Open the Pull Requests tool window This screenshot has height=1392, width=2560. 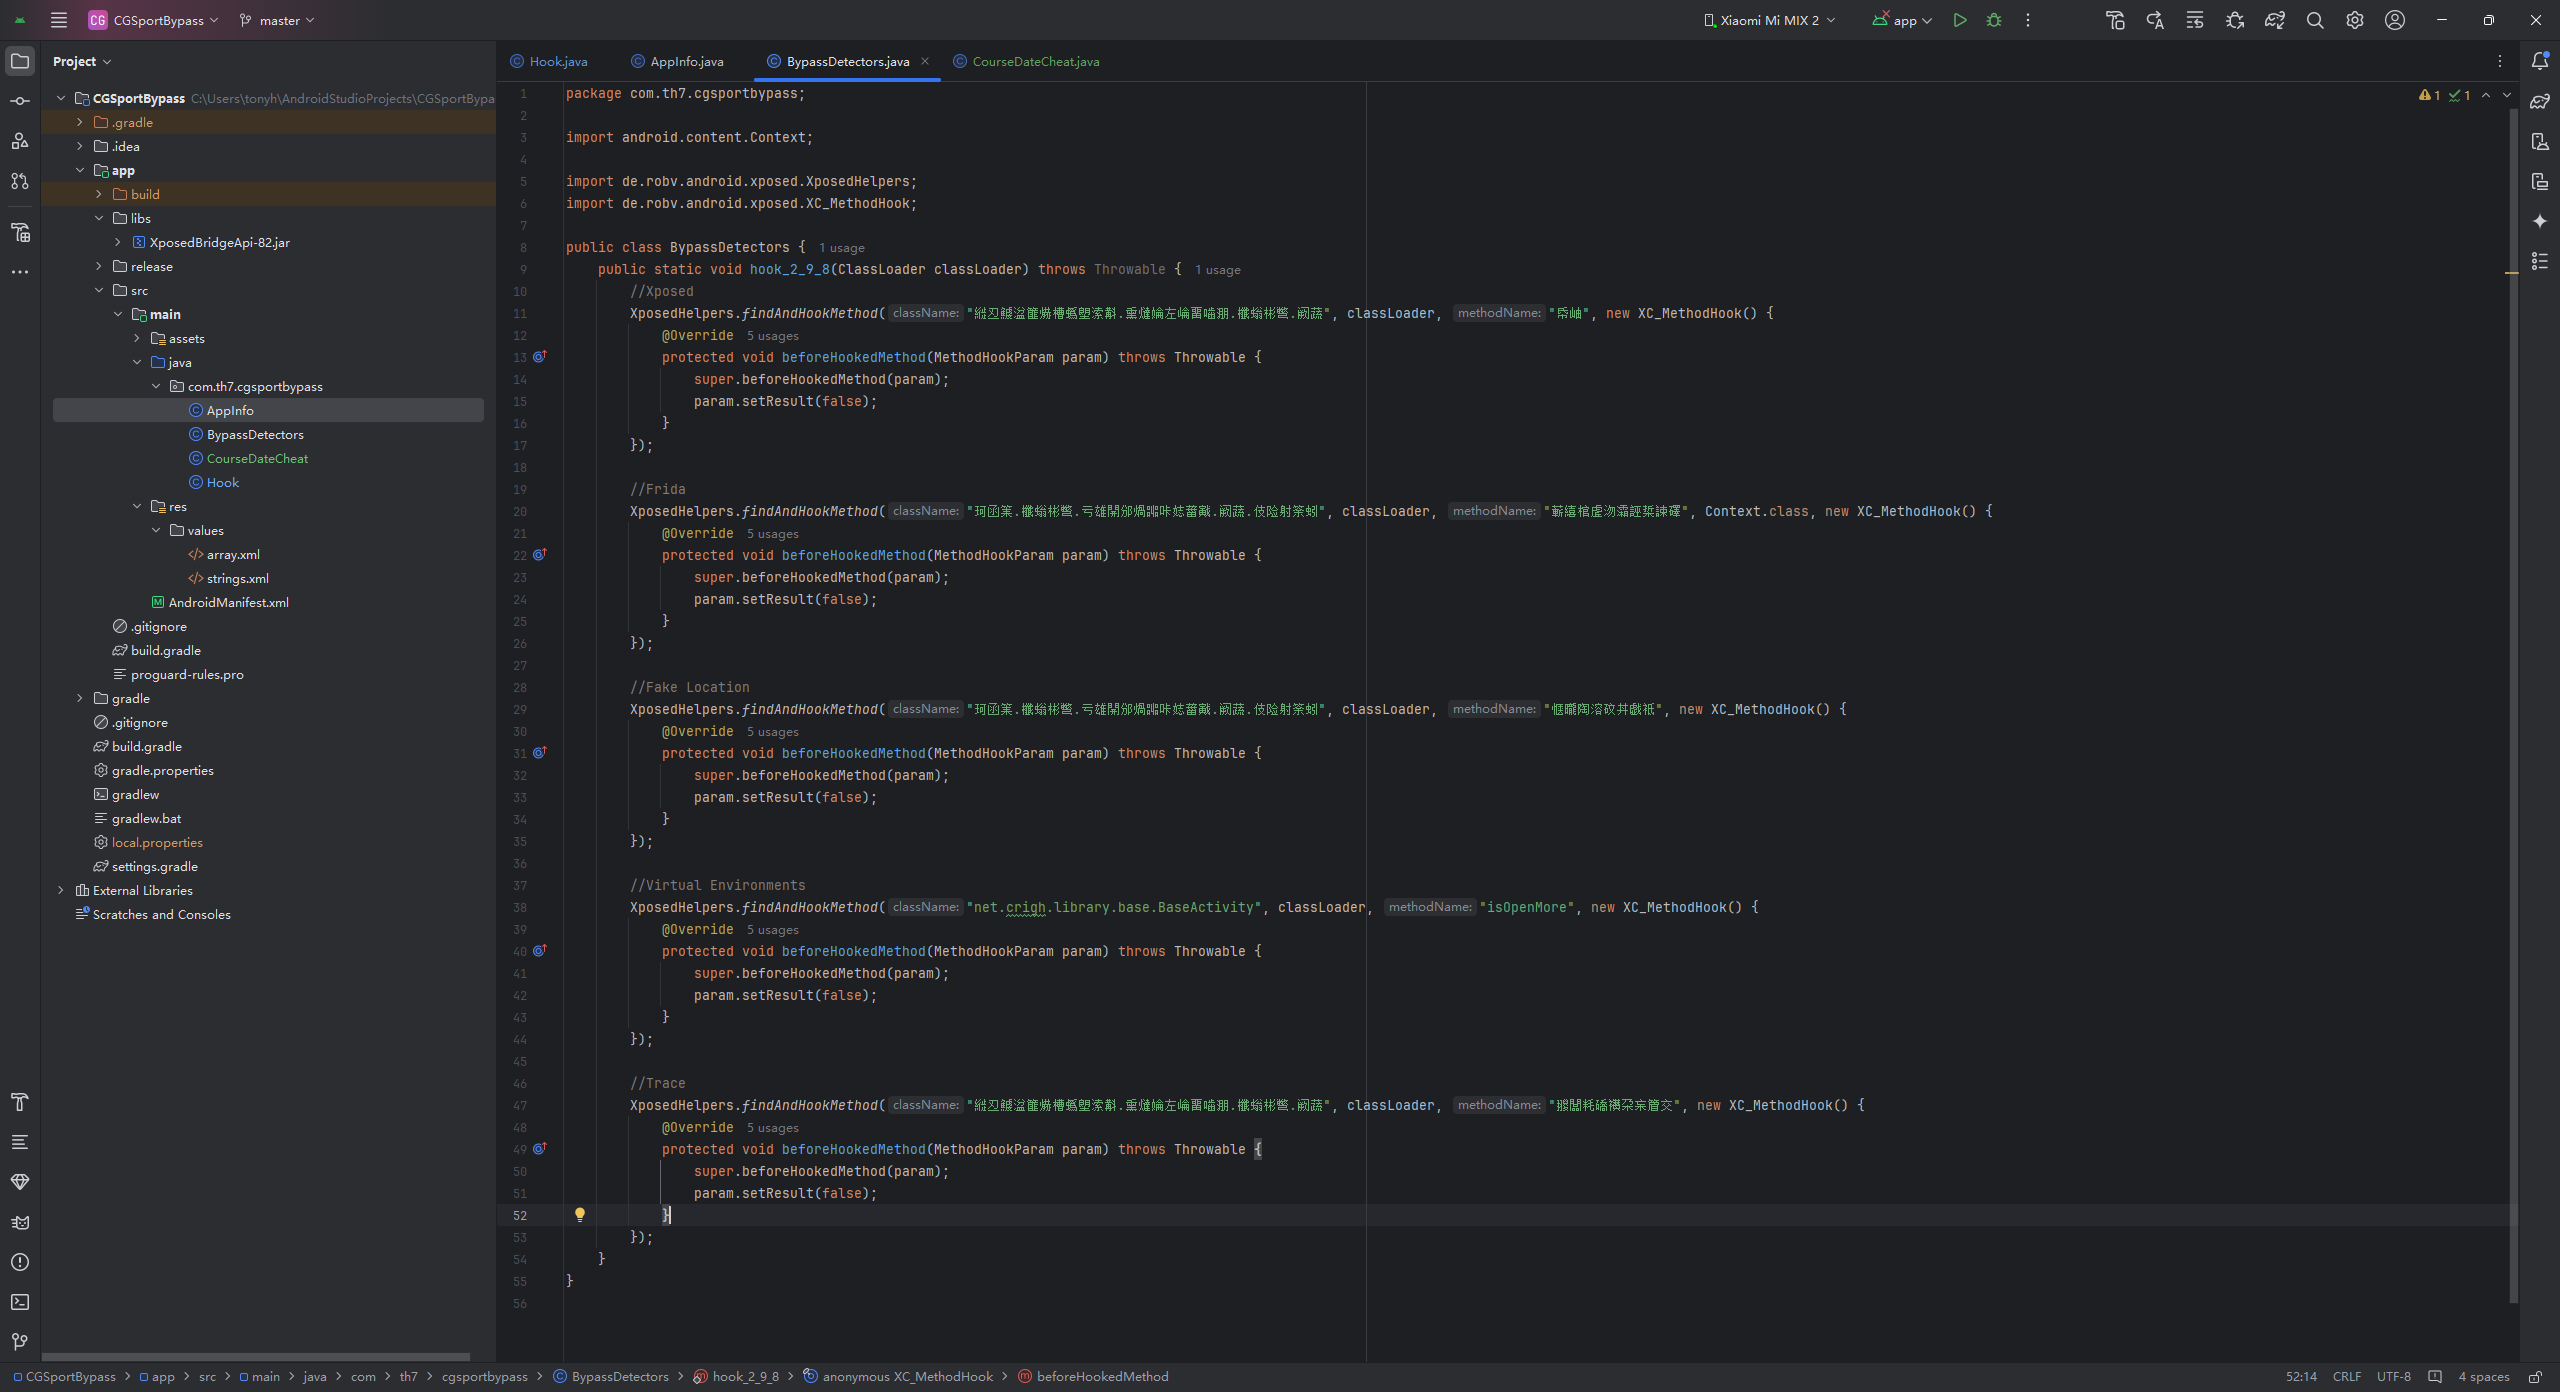pyautogui.click(x=20, y=181)
